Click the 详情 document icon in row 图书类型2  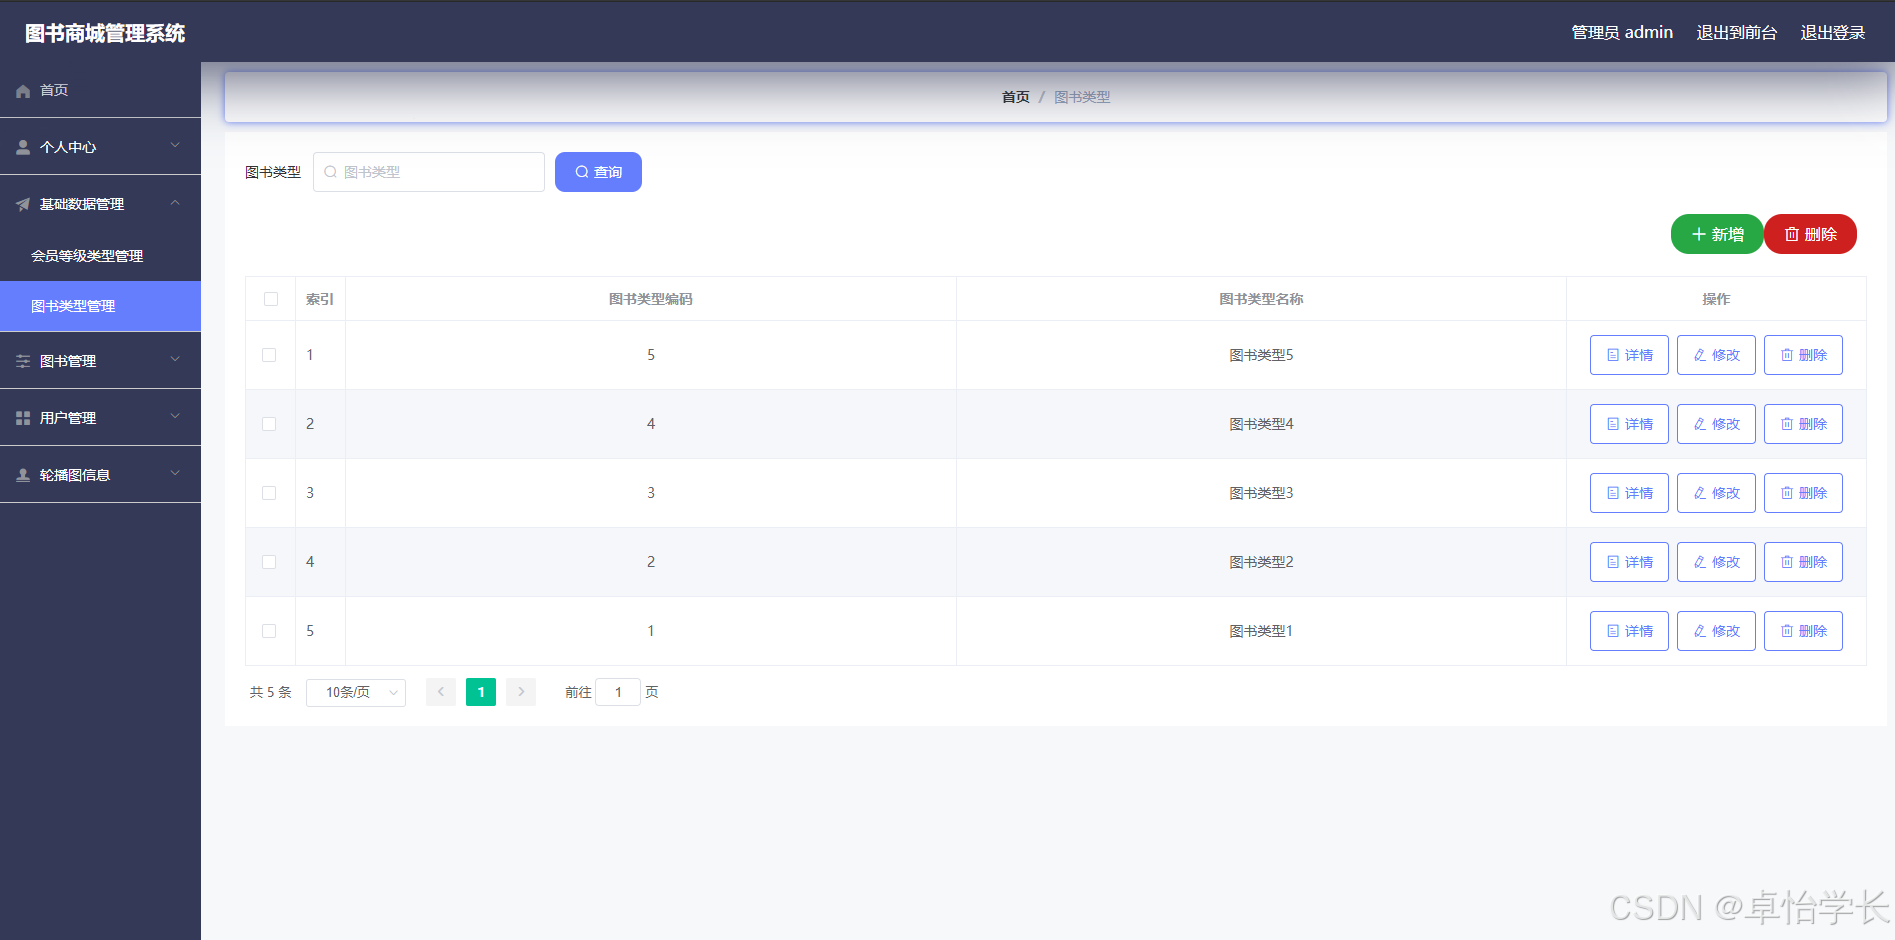(x=1613, y=562)
